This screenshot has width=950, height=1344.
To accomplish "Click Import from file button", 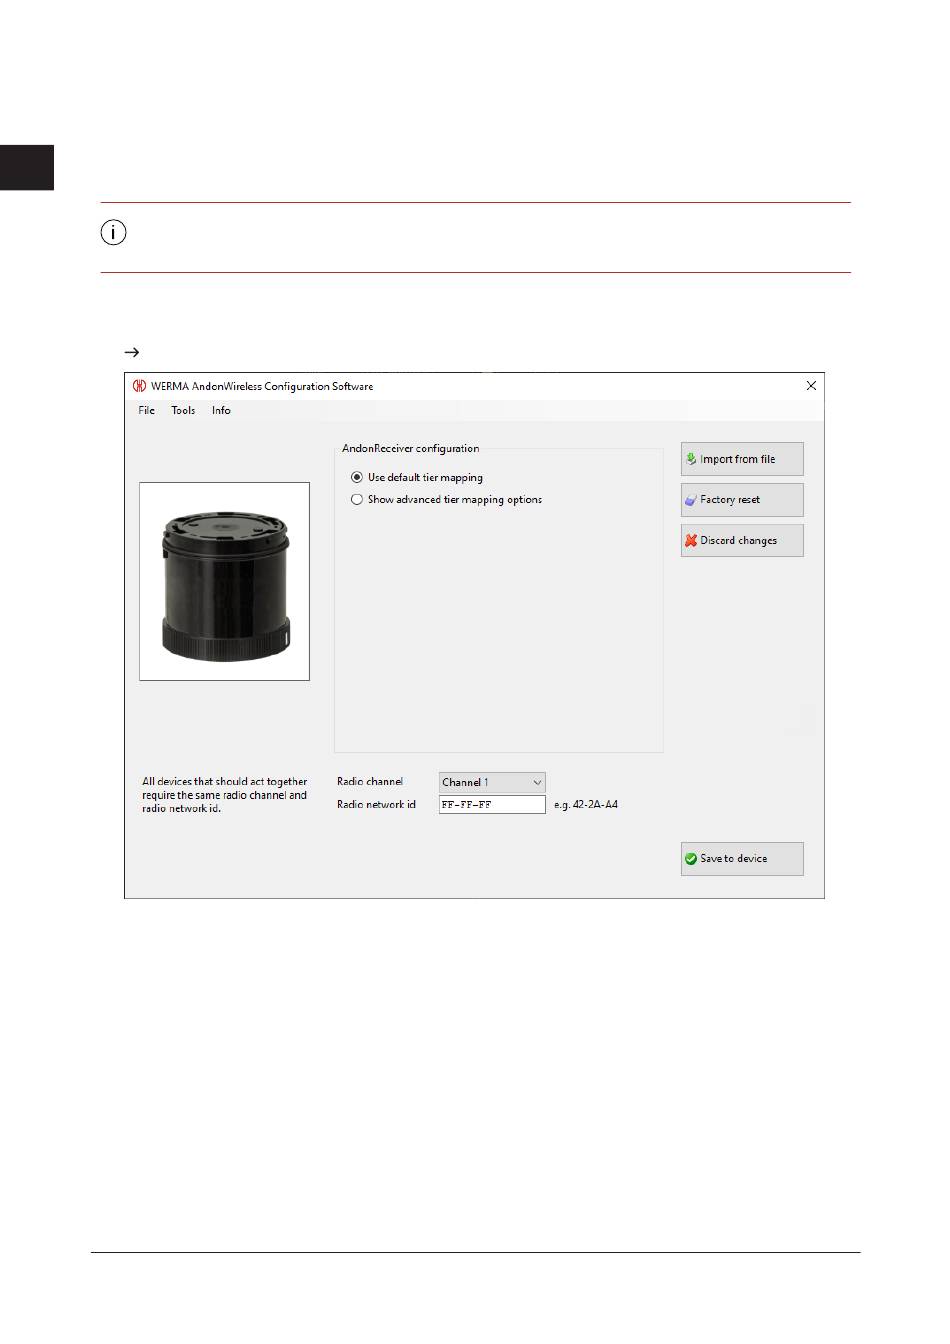I will click(742, 459).
